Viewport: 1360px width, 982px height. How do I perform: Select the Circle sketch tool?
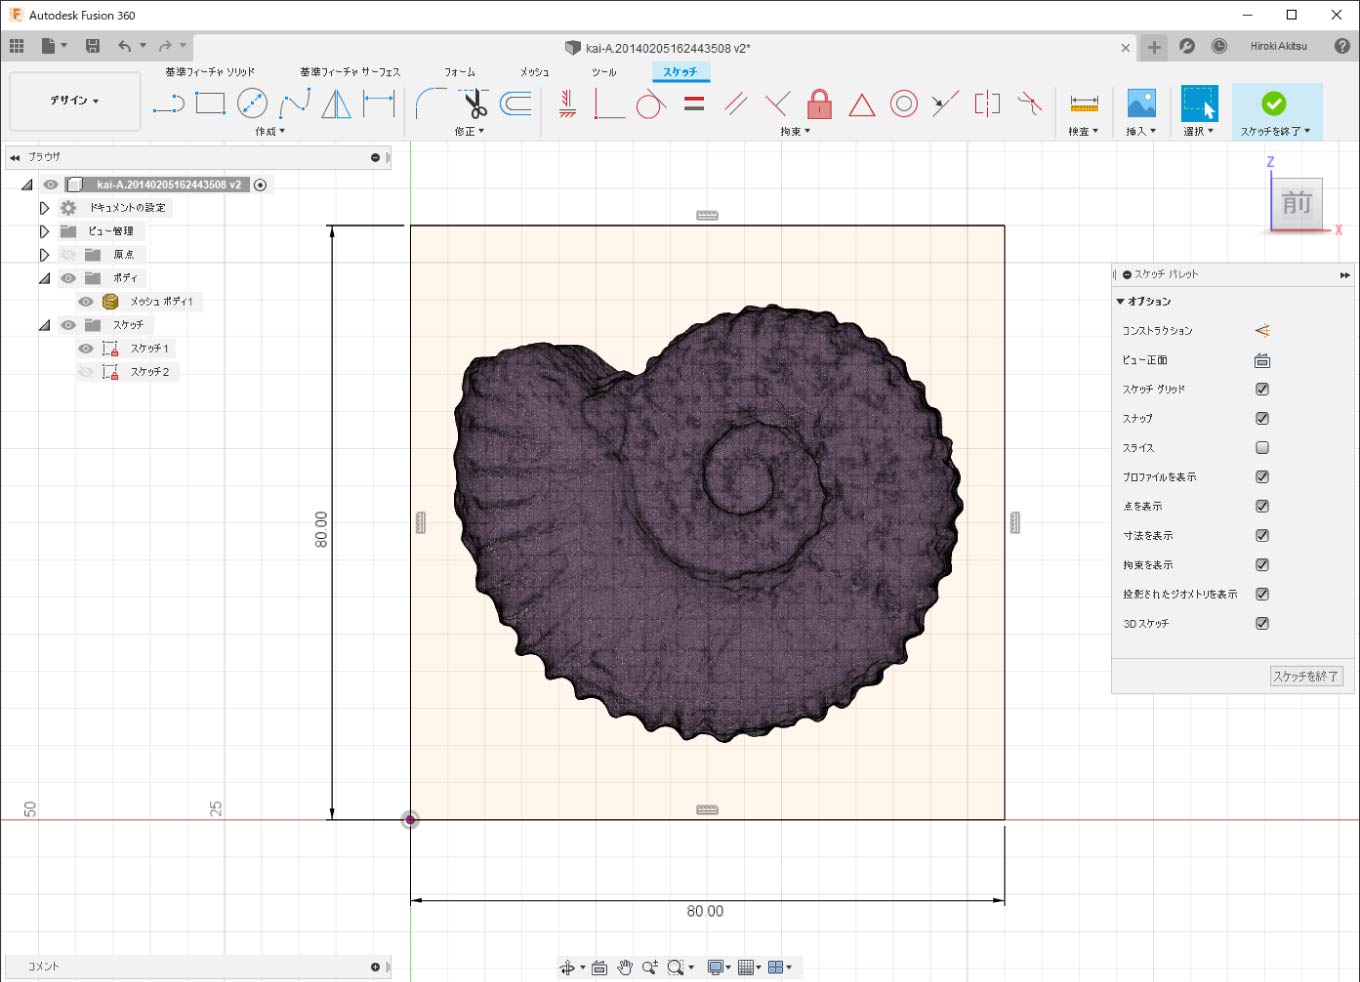click(x=252, y=103)
